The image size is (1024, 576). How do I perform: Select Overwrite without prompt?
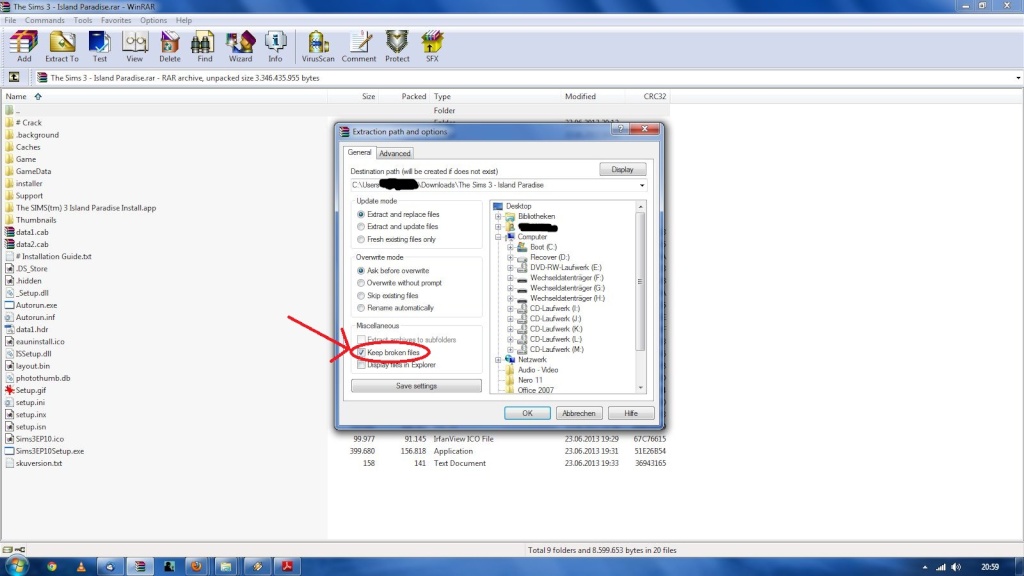pyautogui.click(x=360, y=283)
